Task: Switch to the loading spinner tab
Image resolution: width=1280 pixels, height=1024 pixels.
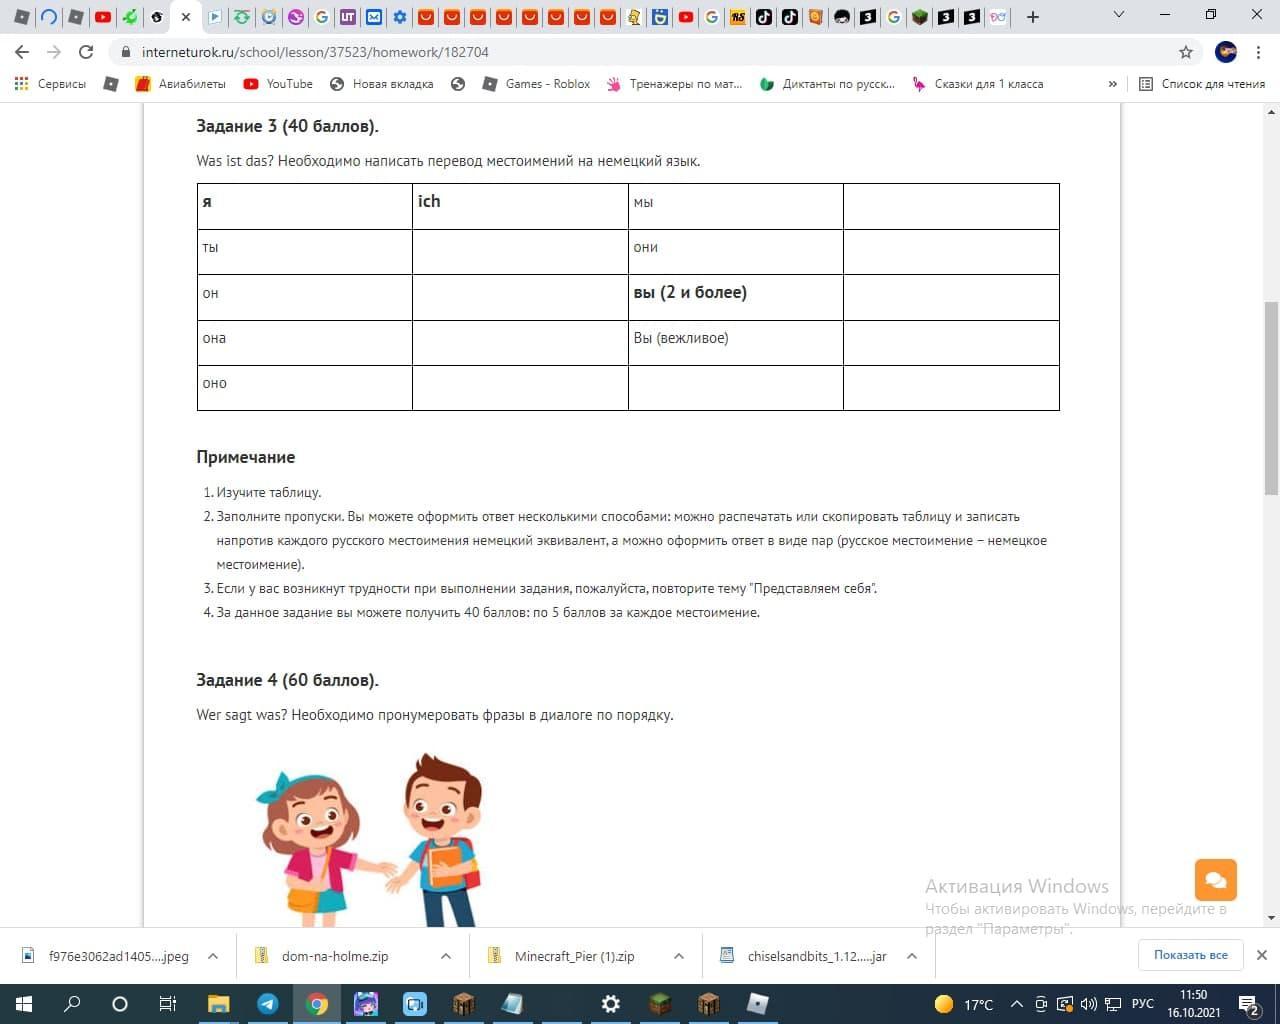Action: (x=48, y=17)
